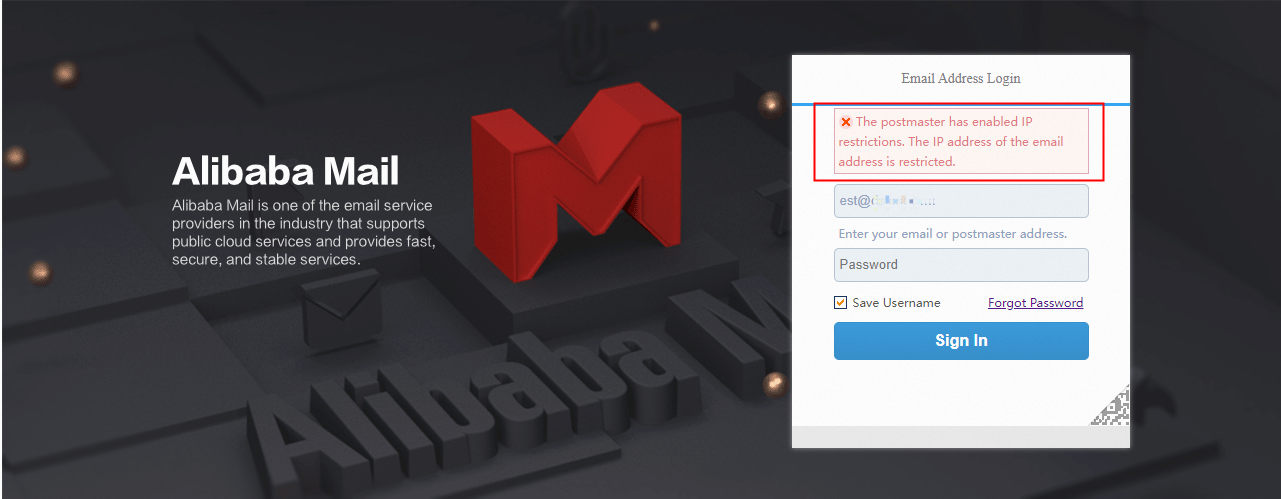This screenshot has width=1281, height=499.
Task: Uncheck the Save Username checkbox
Action: 841,303
